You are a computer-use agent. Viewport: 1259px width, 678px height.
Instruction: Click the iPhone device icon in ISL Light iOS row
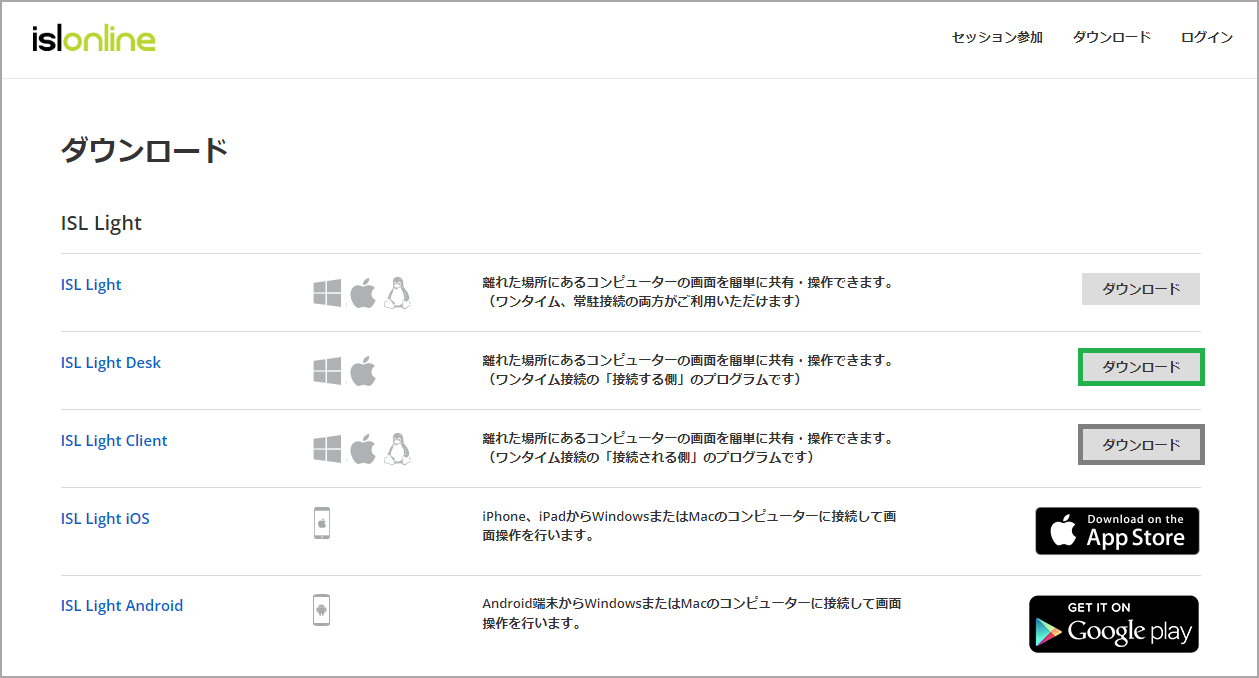pyautogui.click(x=322, y=523)
